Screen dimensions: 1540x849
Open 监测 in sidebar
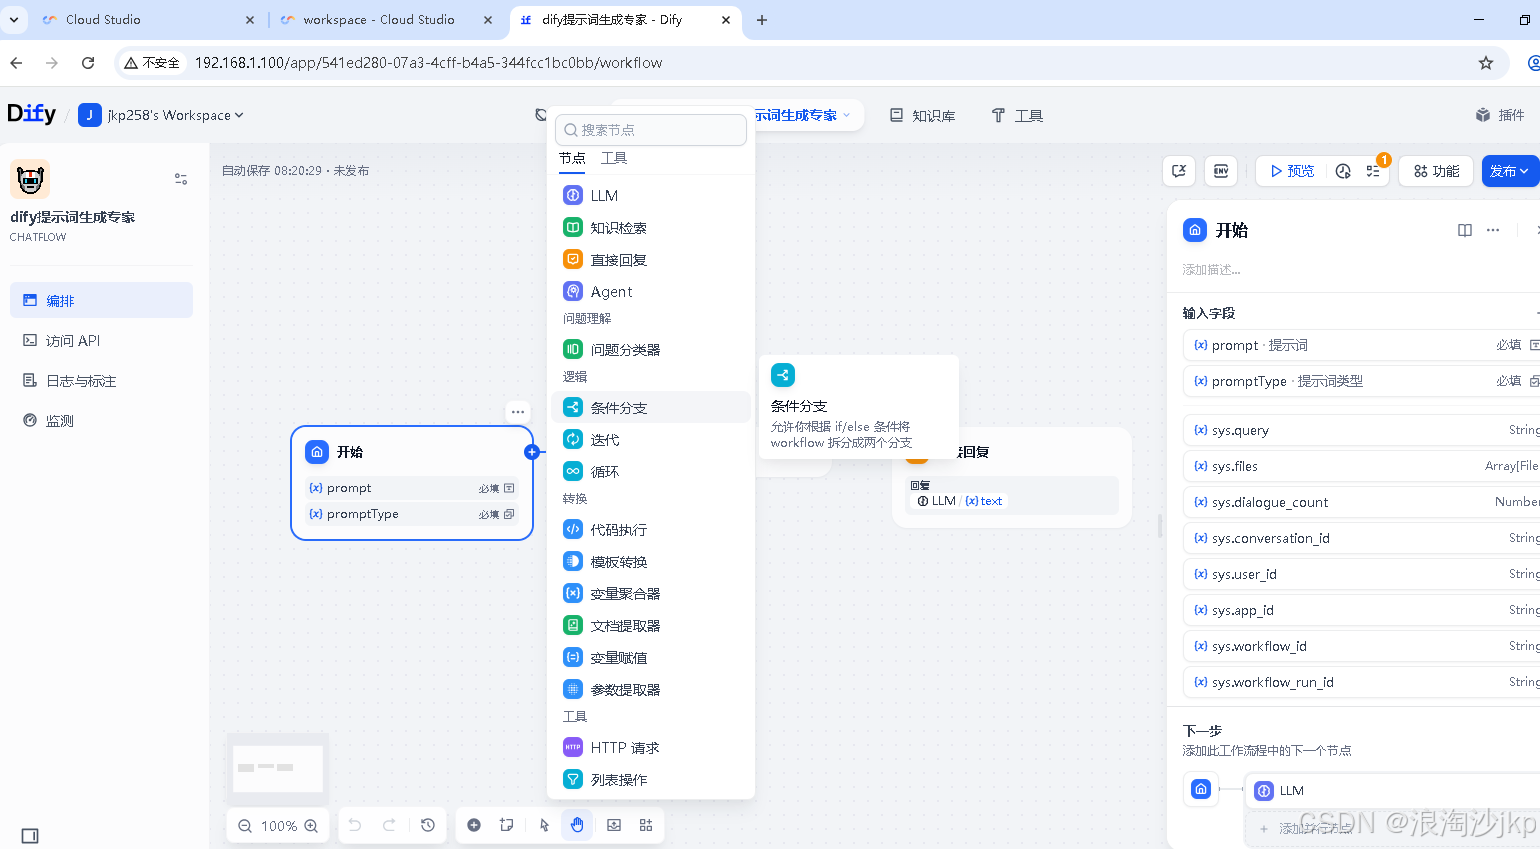click(x=101, y=420)
